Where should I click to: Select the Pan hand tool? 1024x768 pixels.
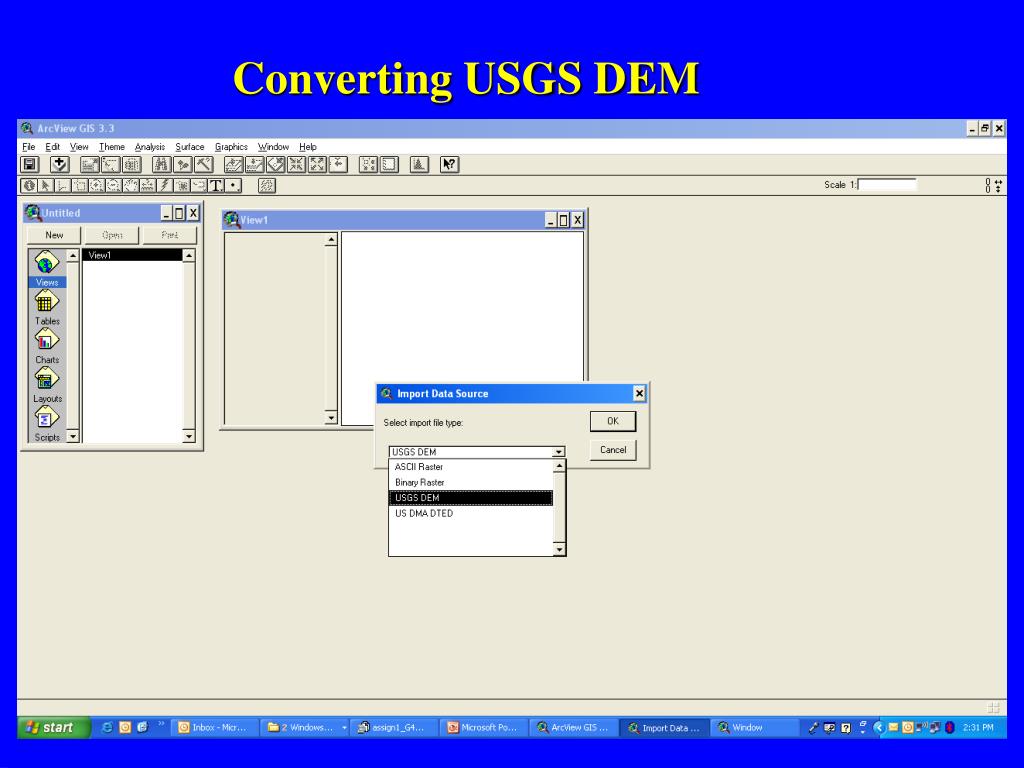click(x=131, y=185)
